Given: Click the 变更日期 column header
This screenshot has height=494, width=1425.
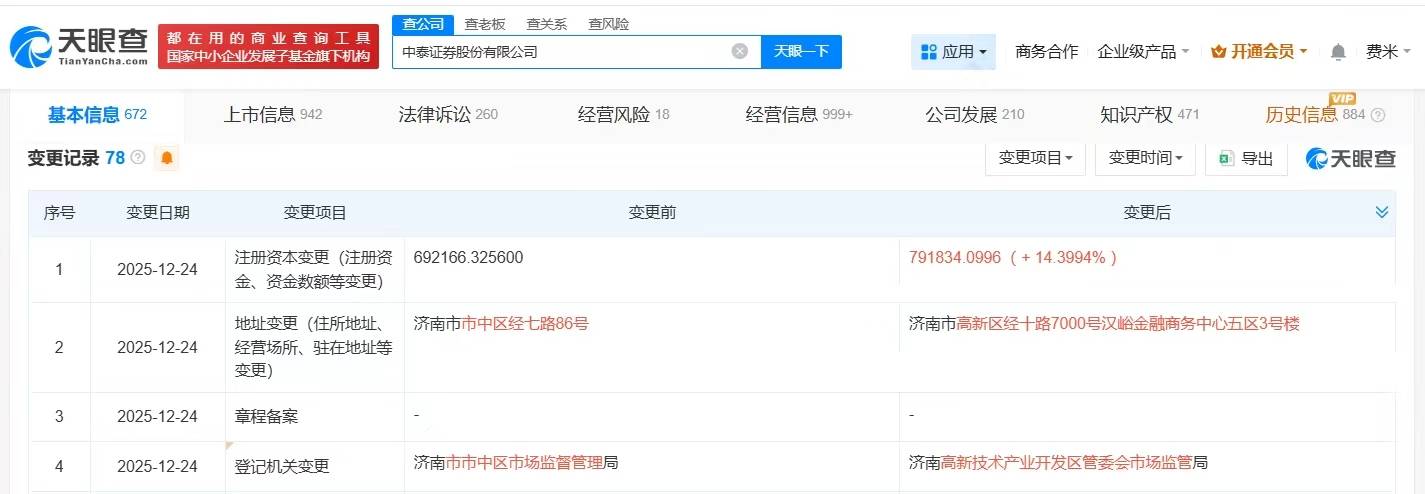Looking at the screenshot, I should click(157, 213).
